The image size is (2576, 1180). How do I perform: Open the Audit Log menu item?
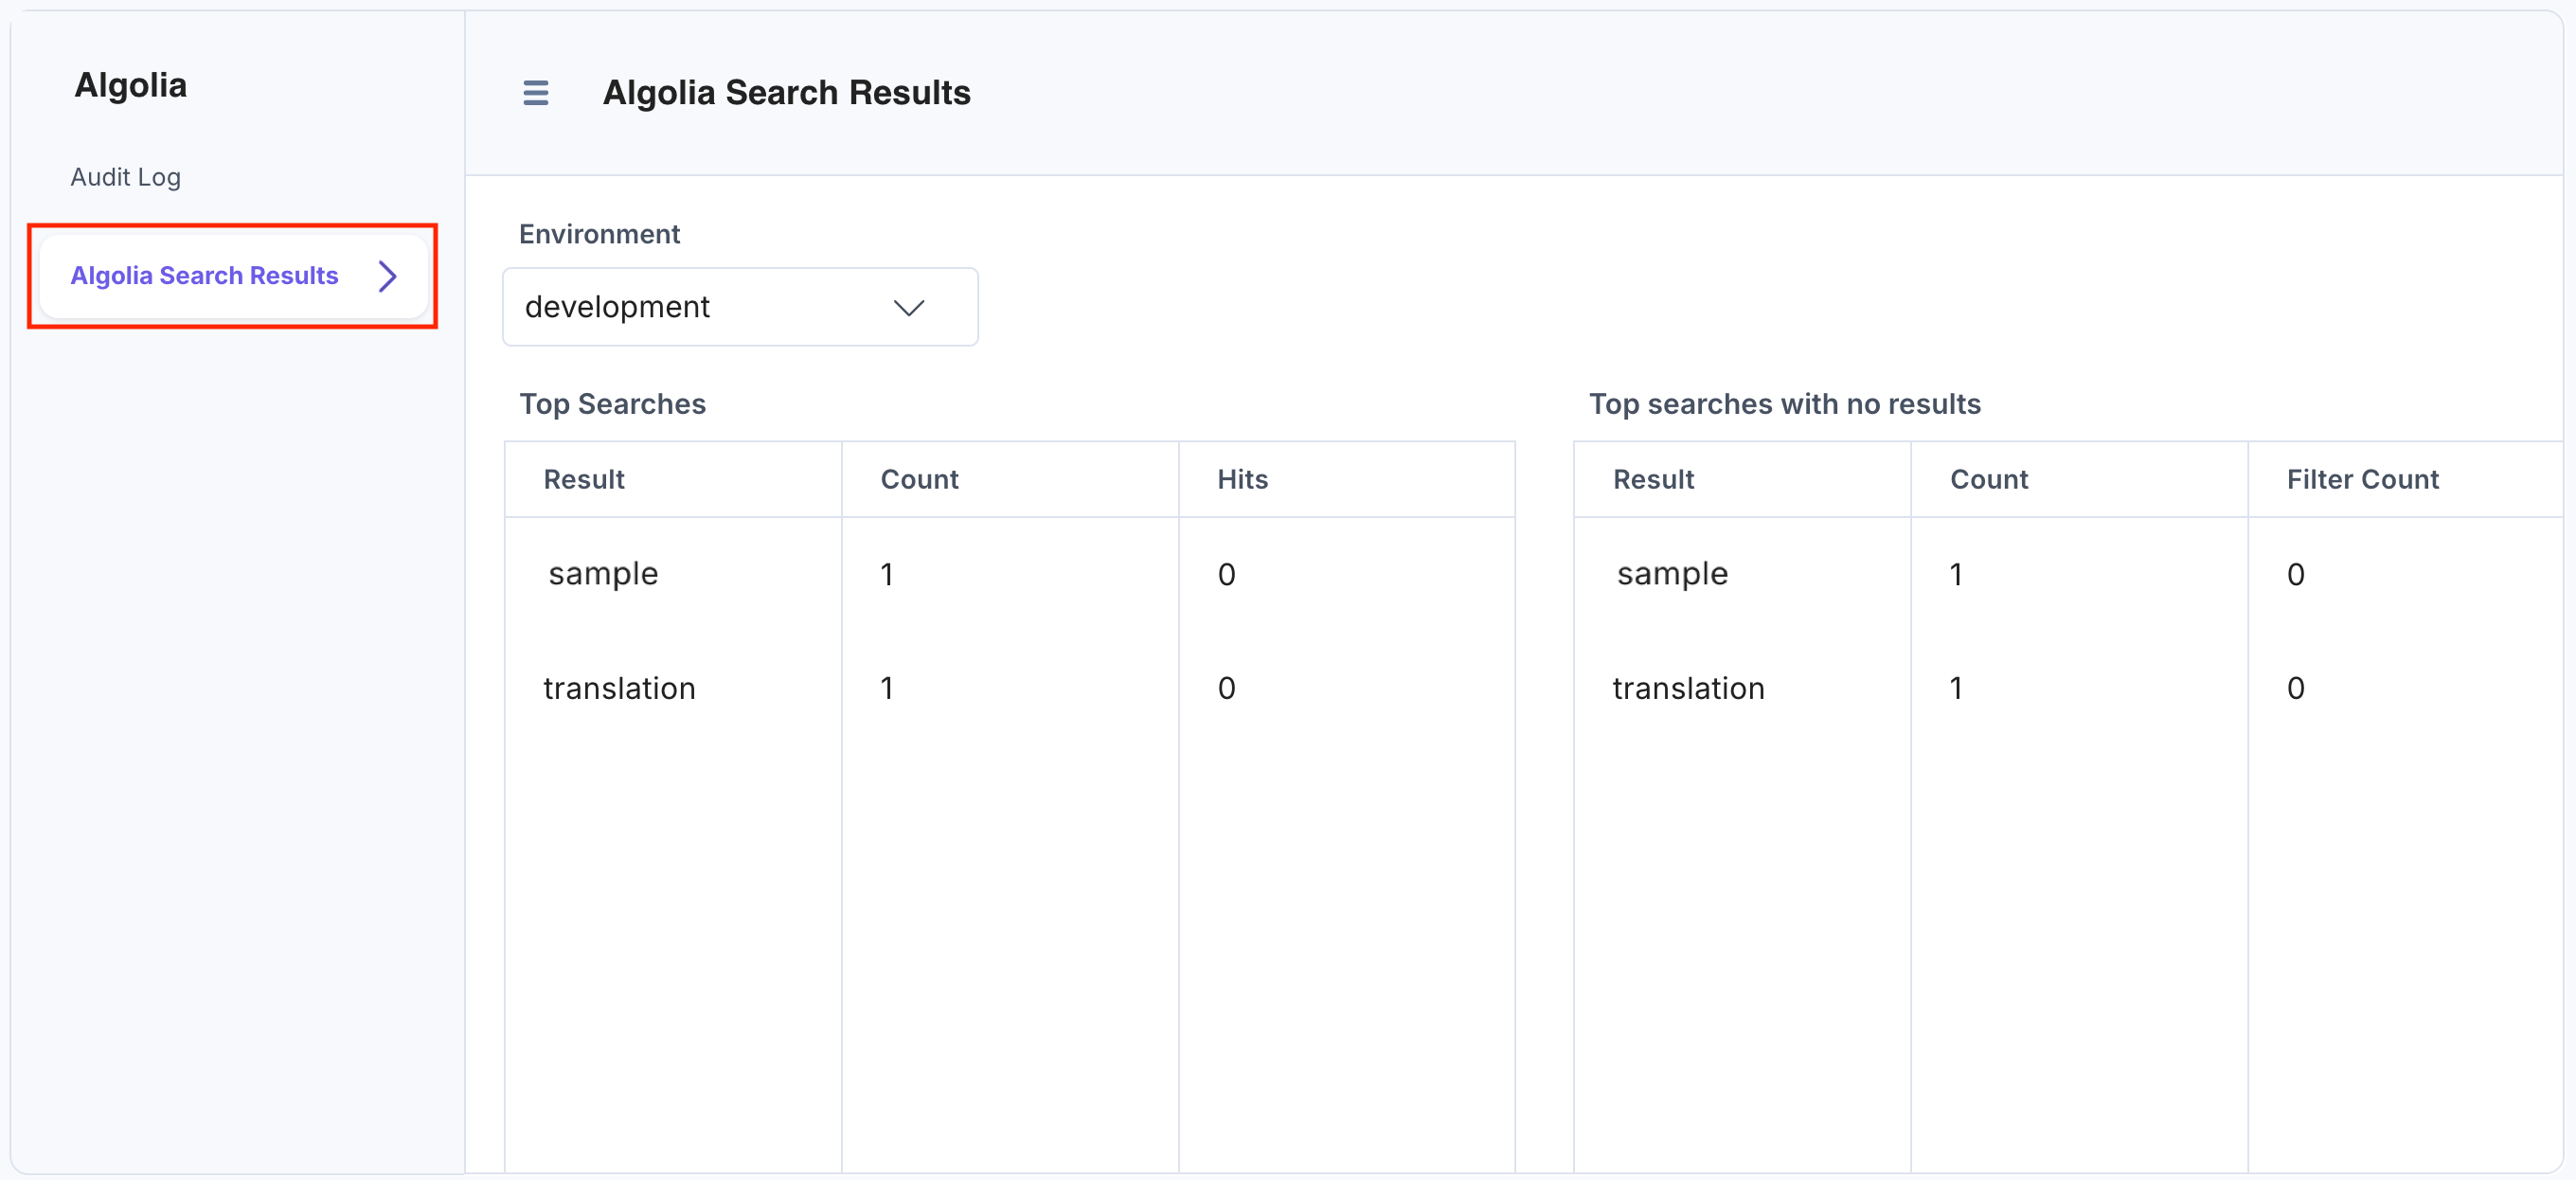pos(125,177)
